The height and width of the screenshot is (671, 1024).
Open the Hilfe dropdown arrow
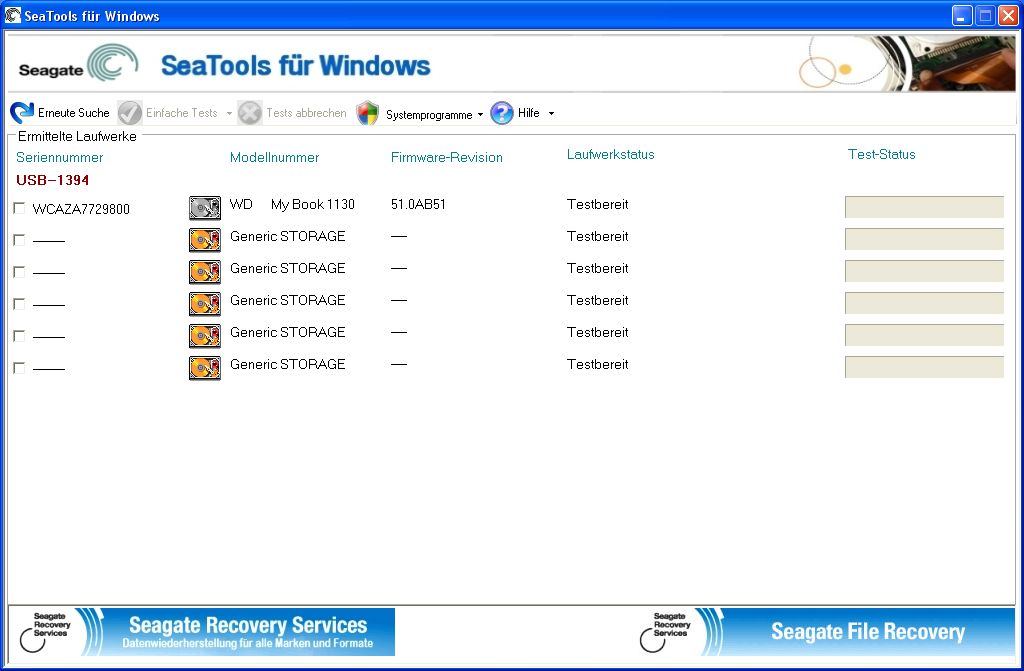[x=551, y=114]
